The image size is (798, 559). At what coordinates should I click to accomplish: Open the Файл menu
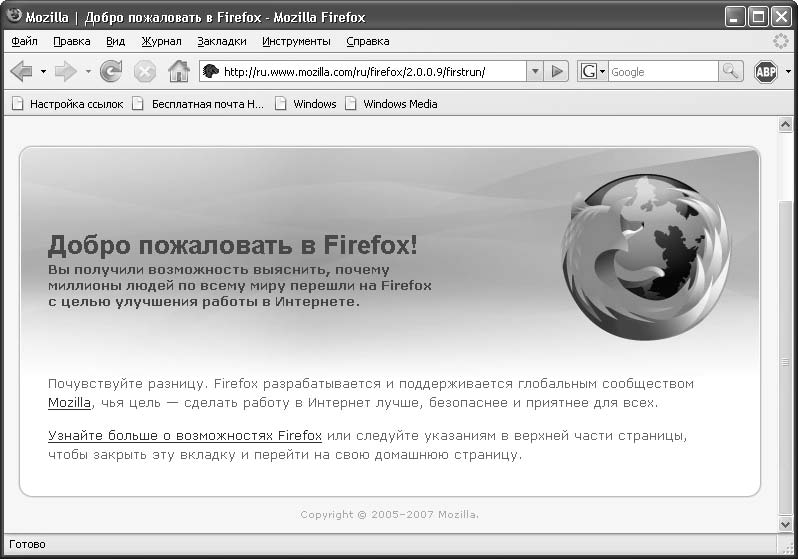point(24,41)
